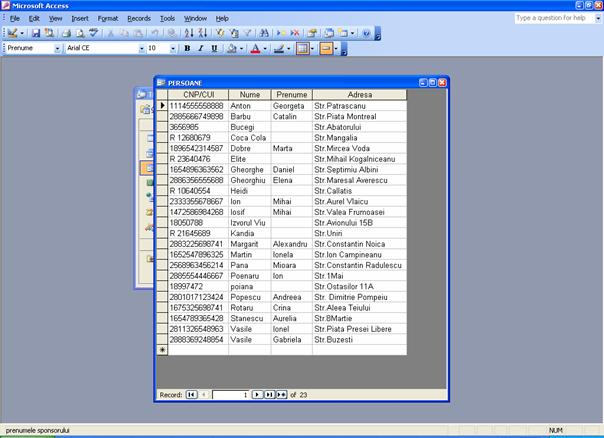Jump to the first record in navigator
Image resolution: width=604 pixels, height=438 pixels.
191,395
